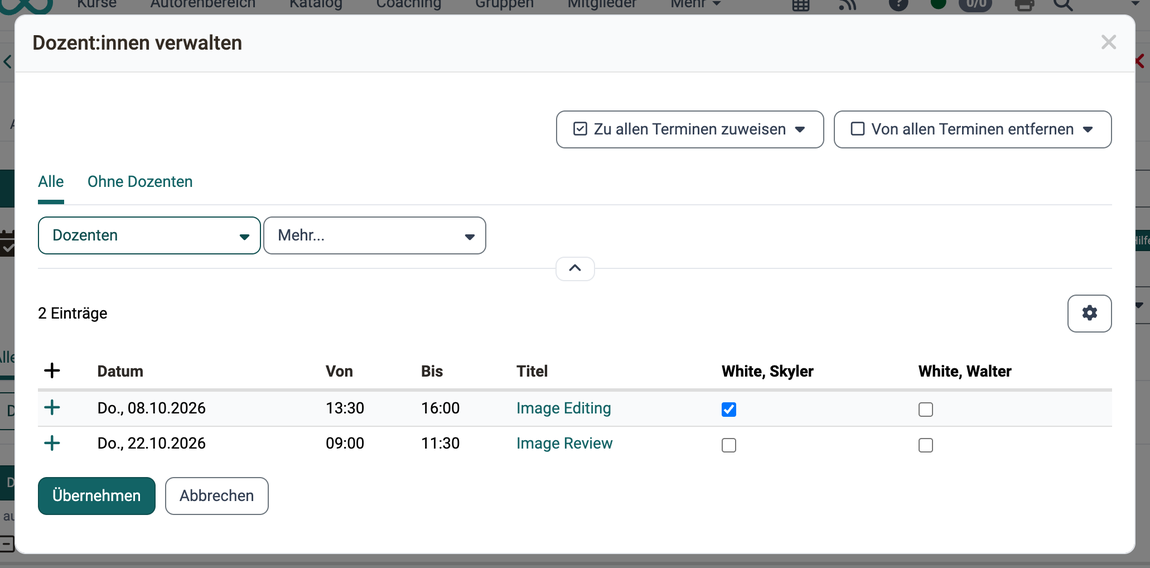Collapse the filter section with chevron
The width and height of the screenshot is (1150, 568).
coord(575,269)
